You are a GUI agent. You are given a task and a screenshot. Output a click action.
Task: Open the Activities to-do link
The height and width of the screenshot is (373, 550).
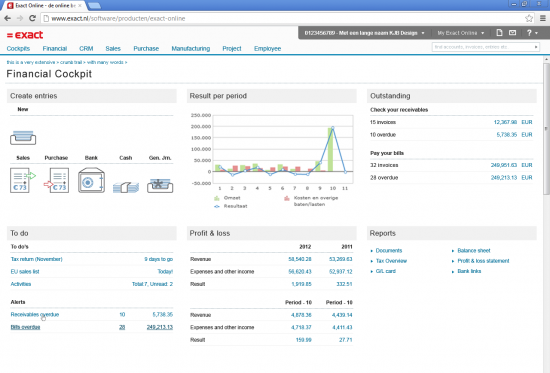point(21,284)
